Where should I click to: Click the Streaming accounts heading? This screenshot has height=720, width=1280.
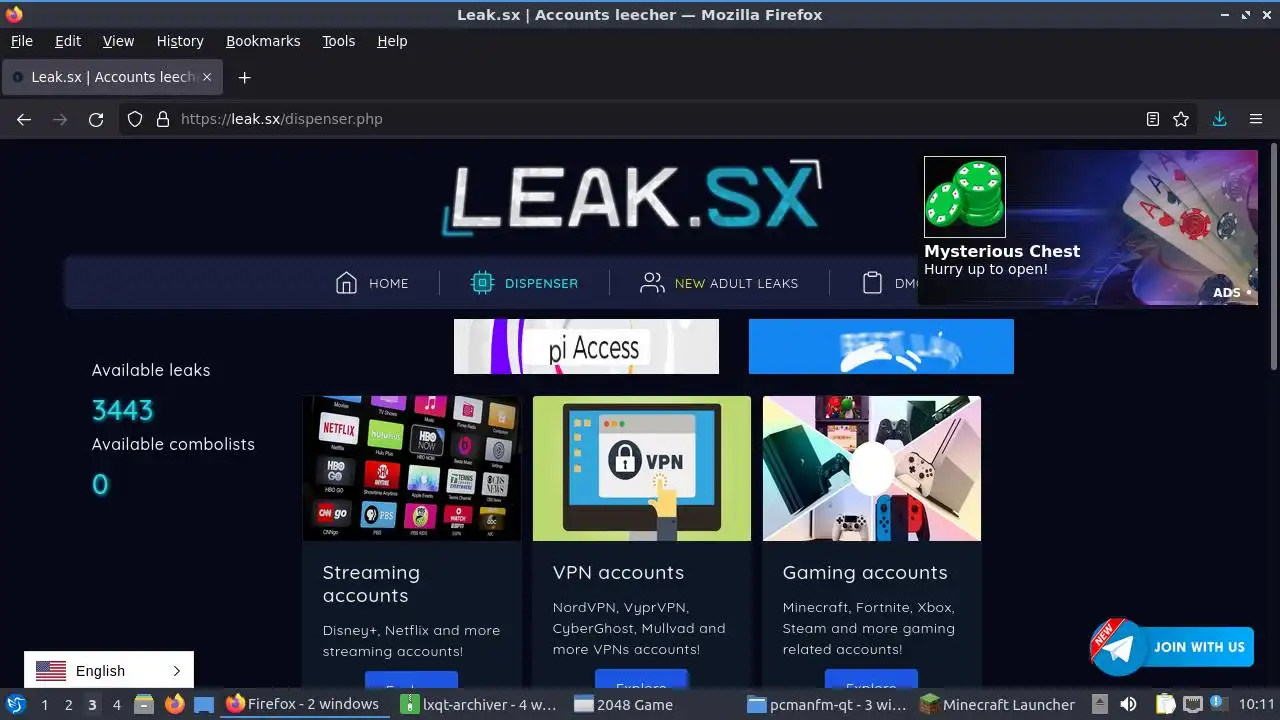pos(371,584)
